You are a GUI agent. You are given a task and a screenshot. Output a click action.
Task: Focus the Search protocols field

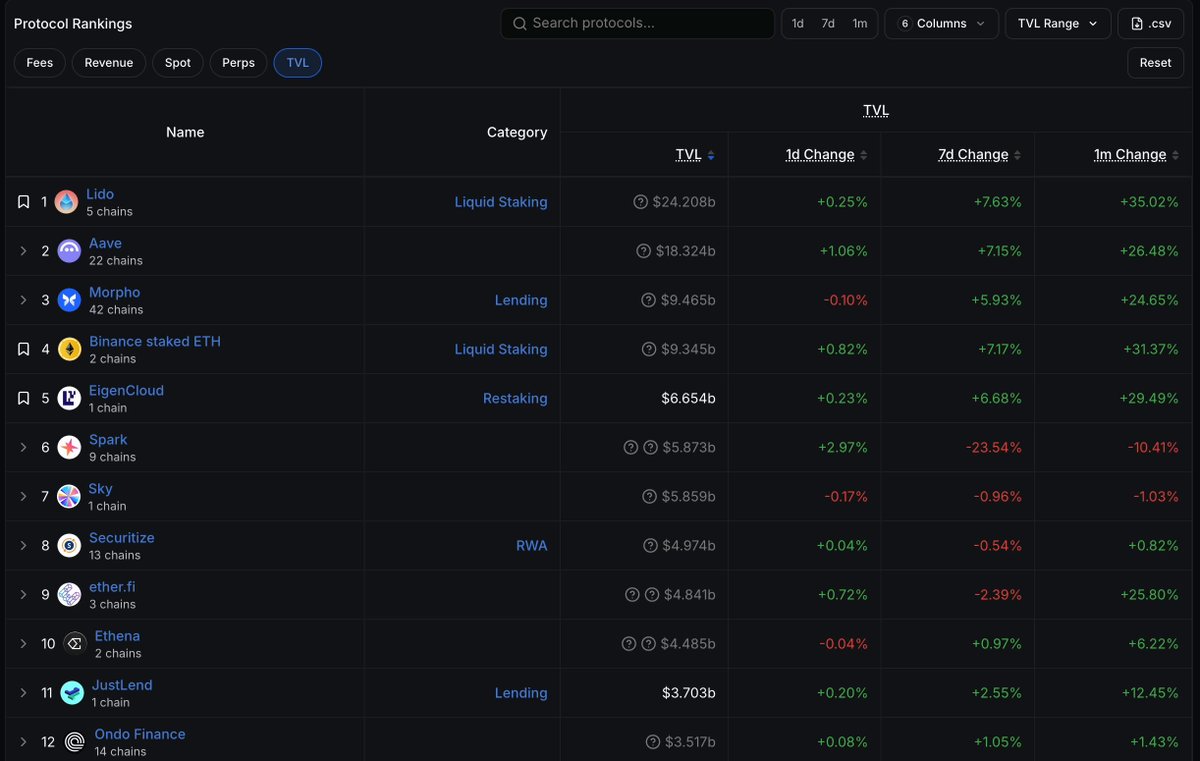click(x=638, y=23)
